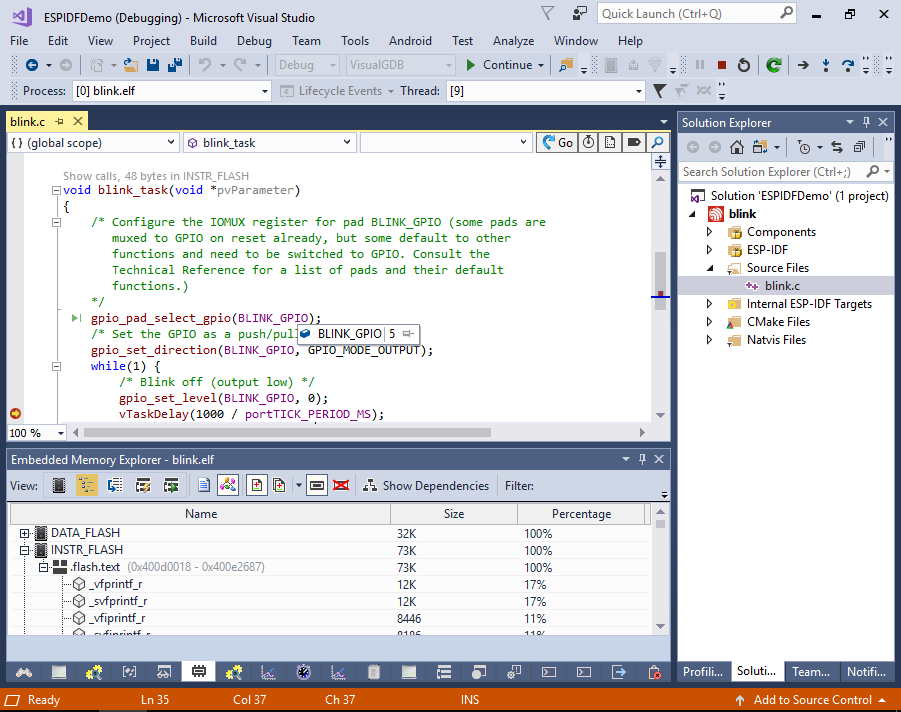Expand the ESP-IDF node

[709, 249]
